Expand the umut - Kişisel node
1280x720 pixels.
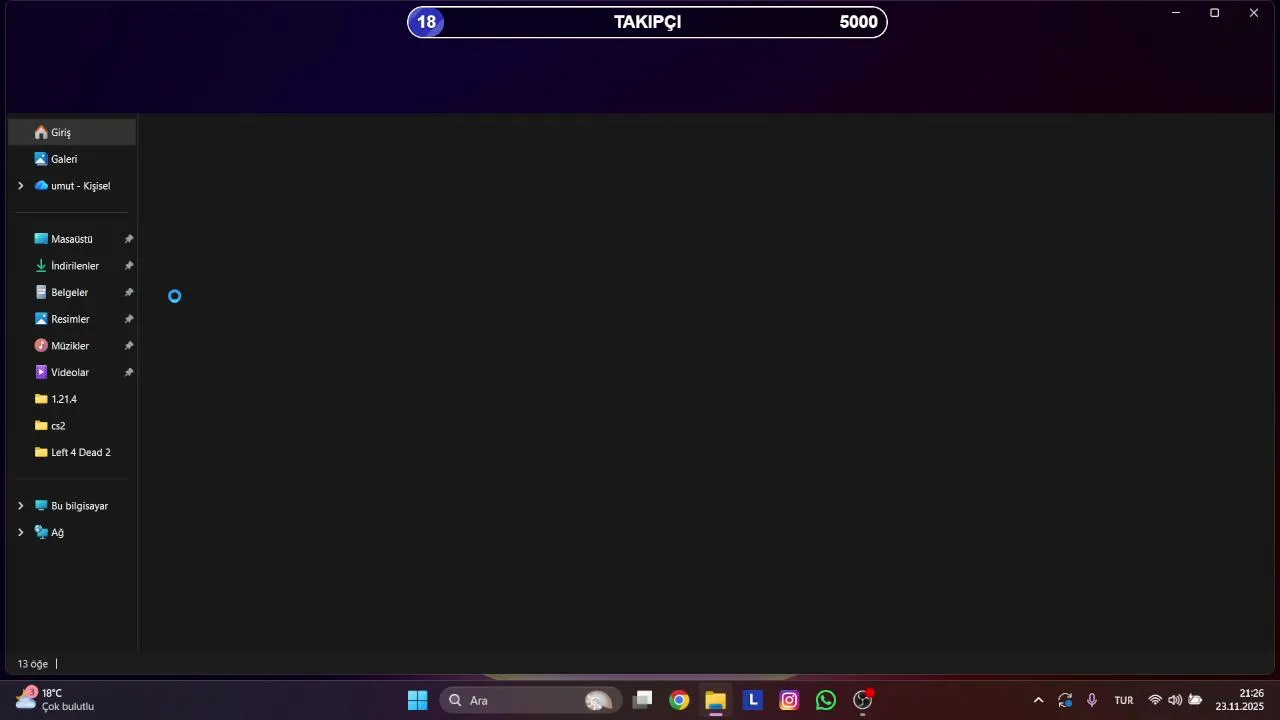point(20,186)
